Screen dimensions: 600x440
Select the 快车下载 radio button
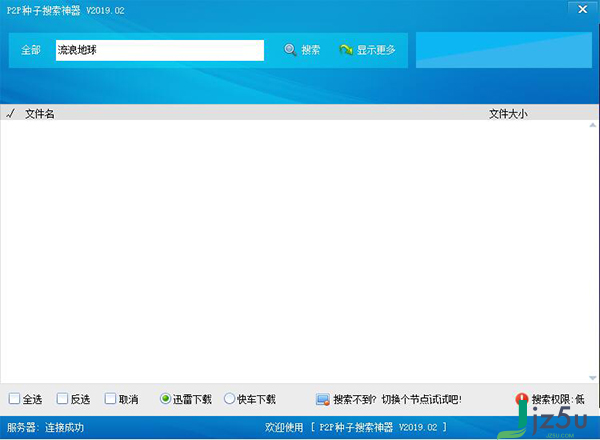229,399
